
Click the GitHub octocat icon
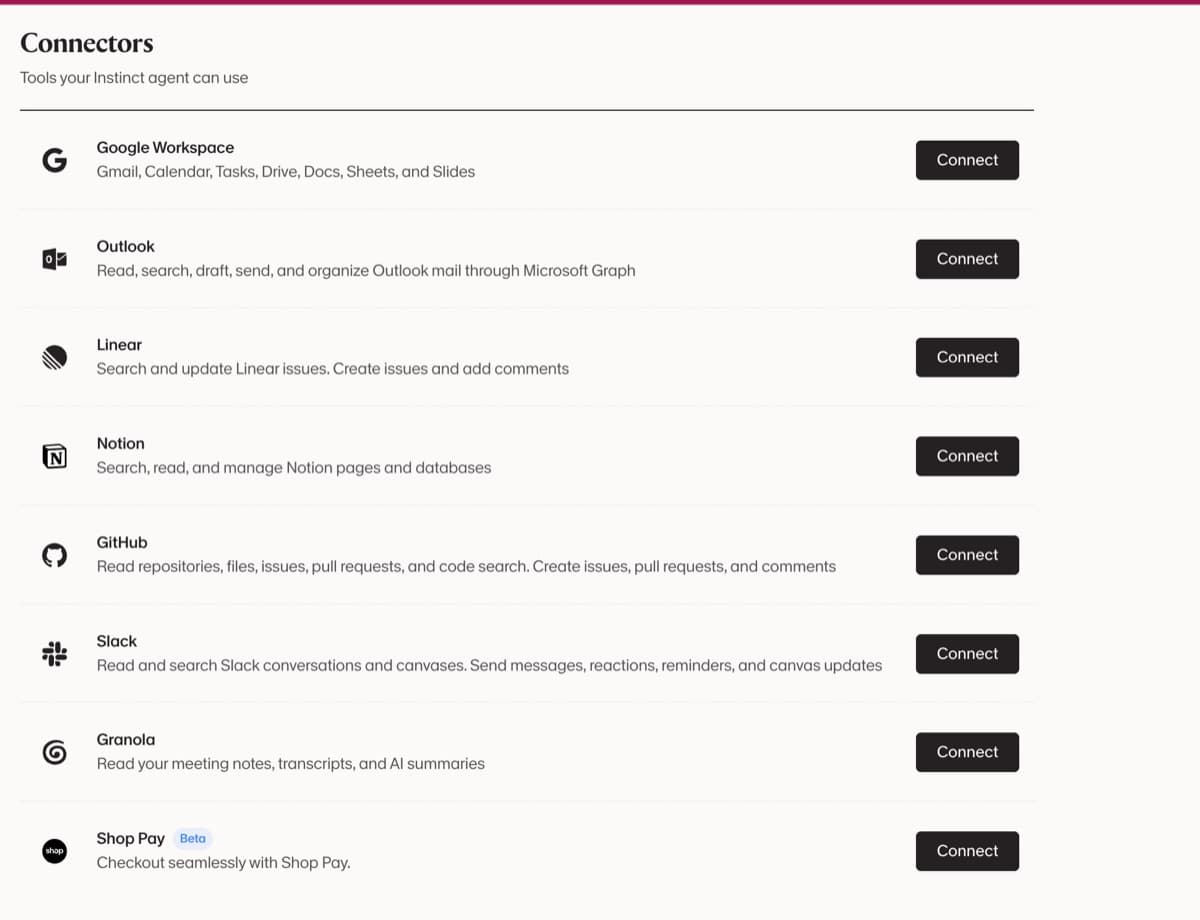pyautogui.click(x=54, y=555)
